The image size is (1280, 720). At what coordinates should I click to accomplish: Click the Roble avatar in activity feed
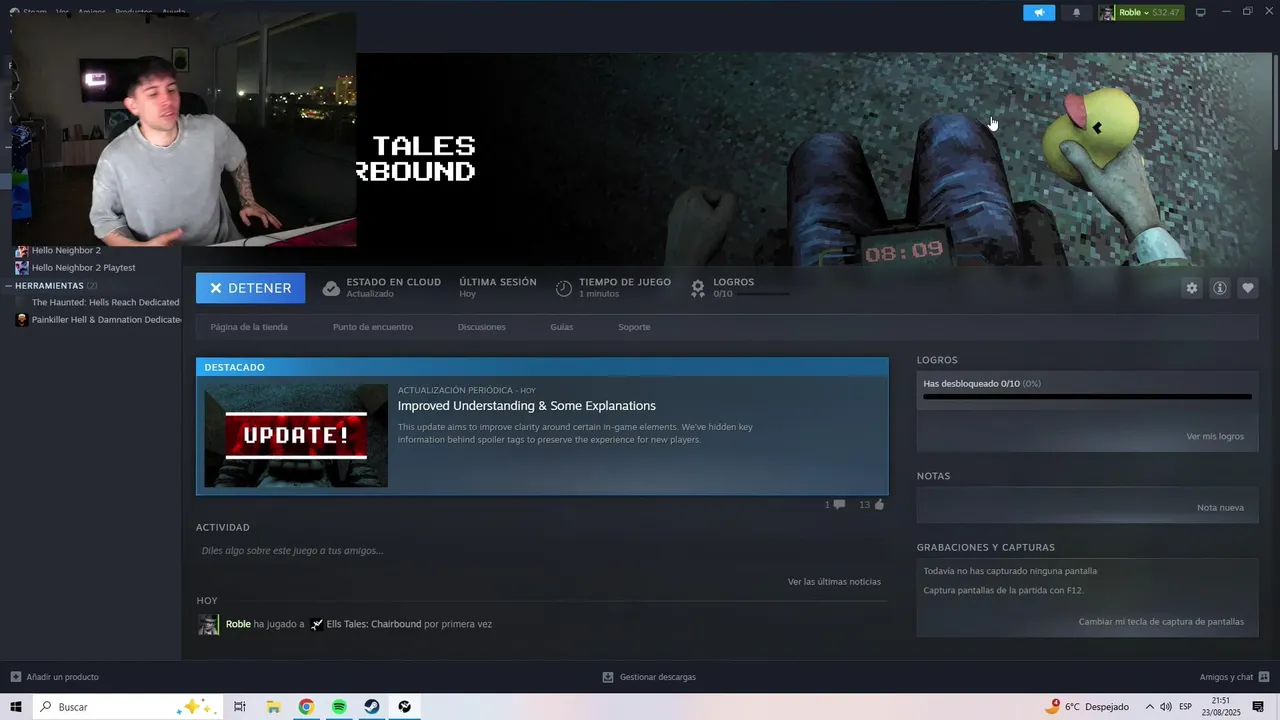tap(208, 625)
